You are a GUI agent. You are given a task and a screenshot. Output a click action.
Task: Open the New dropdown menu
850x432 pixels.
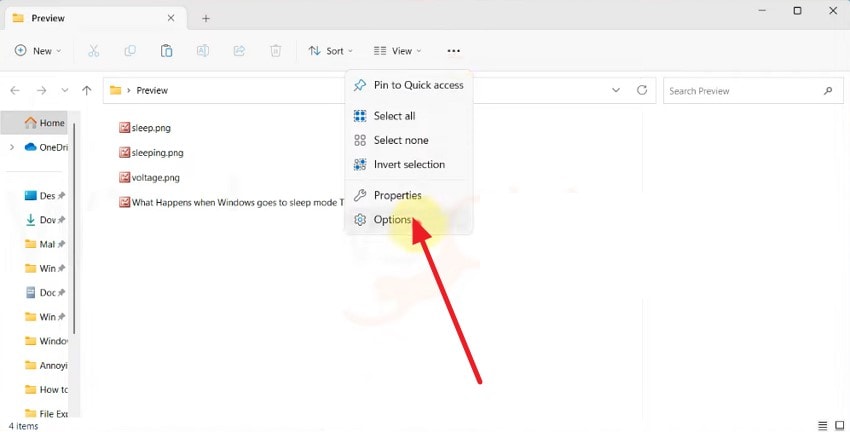pyautogui.click(x=38, y=51)
